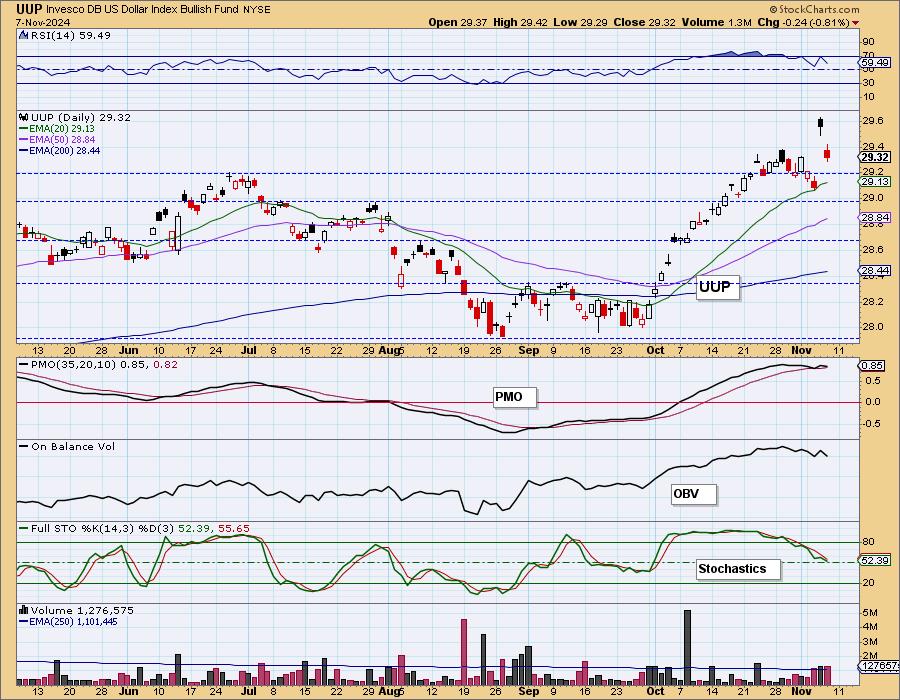Screen dimensions: 900x700
Task: Click the RSI(14) indicator legend icon
Action: point(23,35)
